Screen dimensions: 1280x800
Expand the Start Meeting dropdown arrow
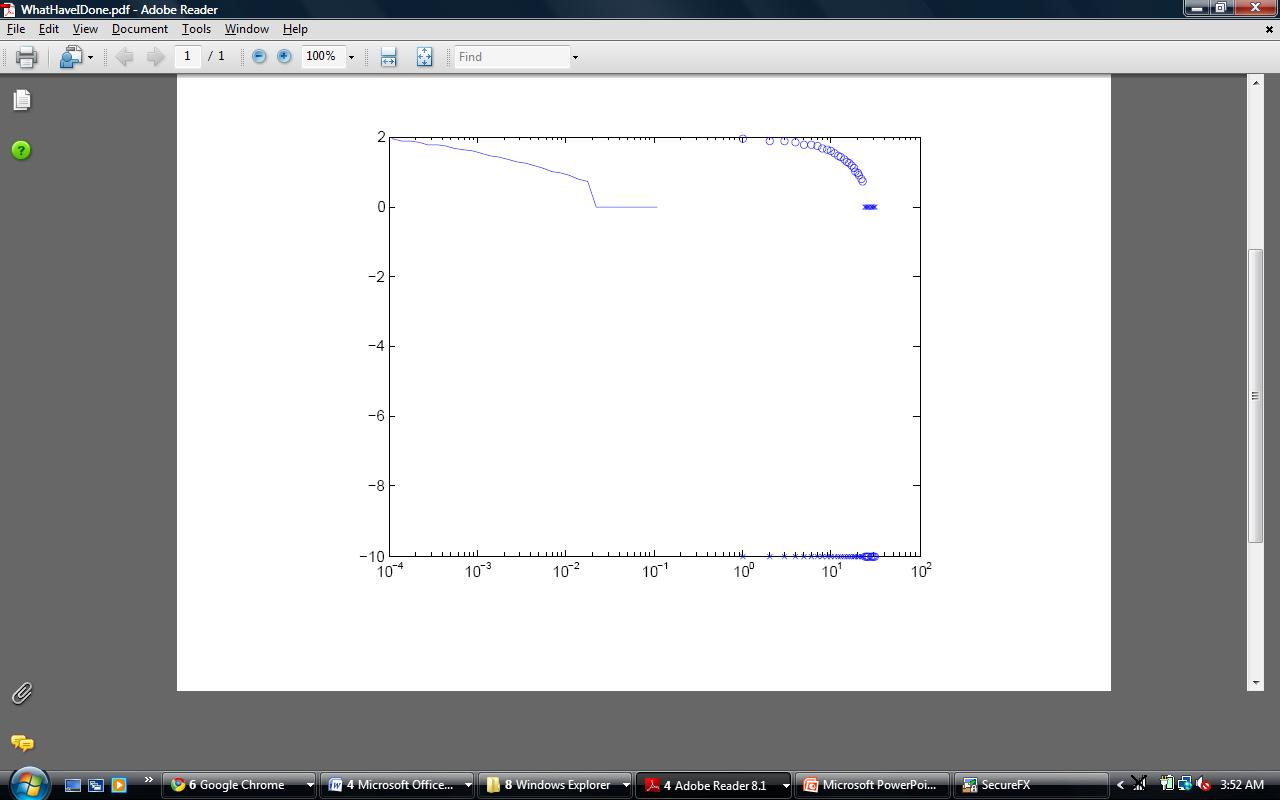(90, 57)
